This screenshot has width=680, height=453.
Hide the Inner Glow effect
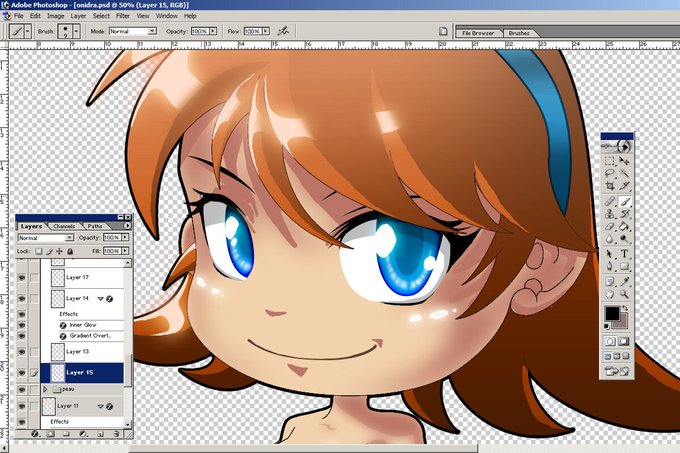pos(22,325)
